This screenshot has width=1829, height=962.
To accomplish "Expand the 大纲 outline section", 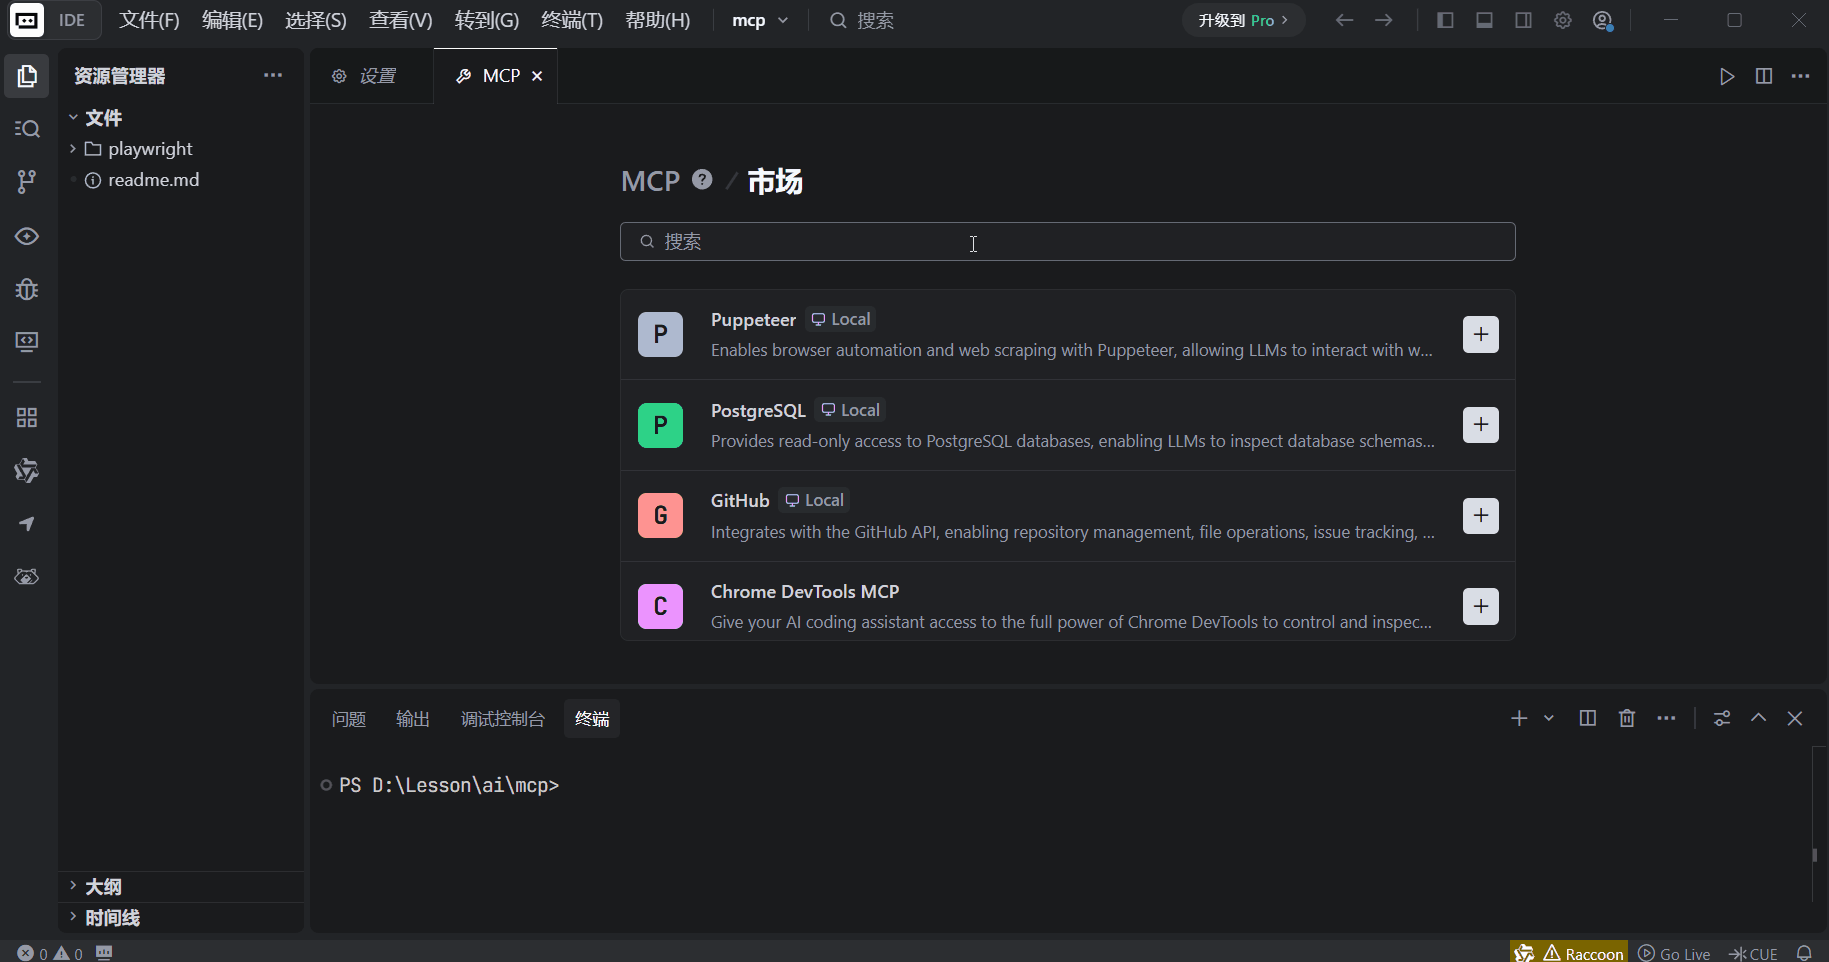I will (181, 887).
